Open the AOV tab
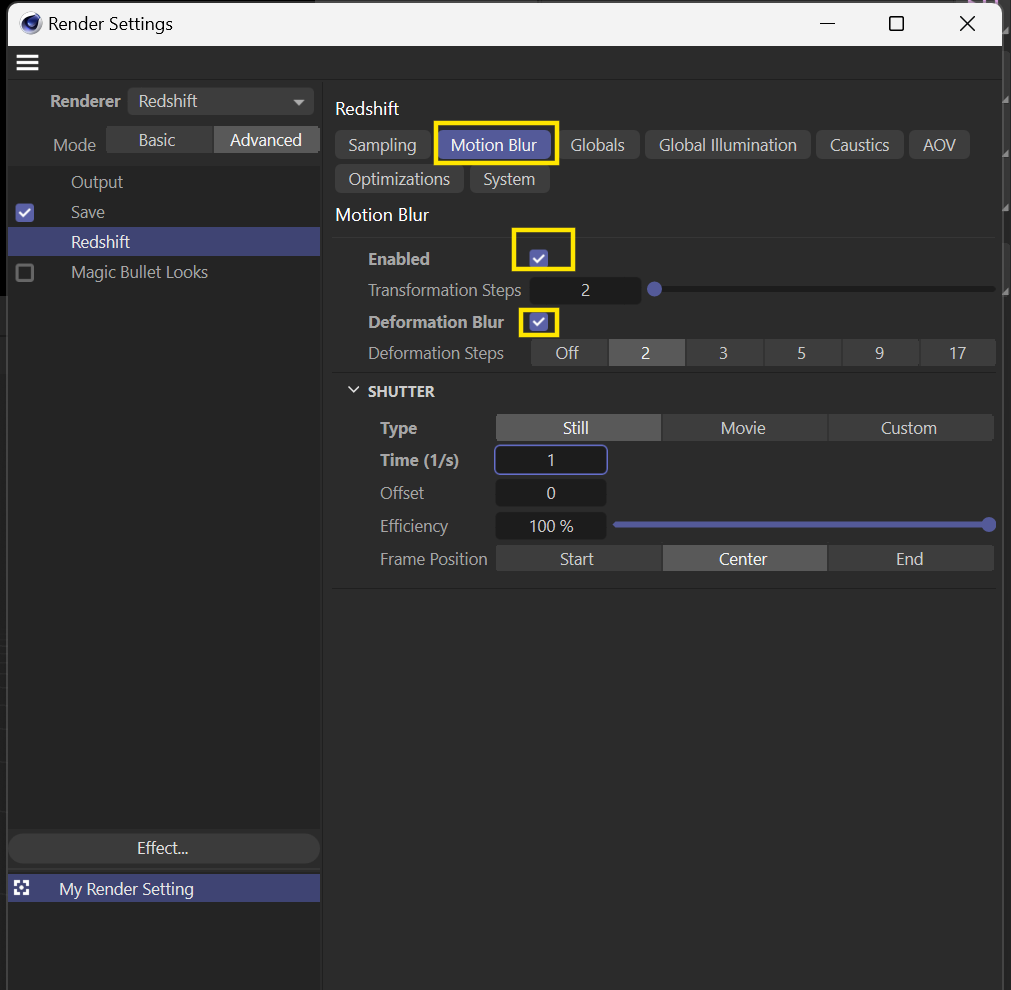 pos(939,145)
